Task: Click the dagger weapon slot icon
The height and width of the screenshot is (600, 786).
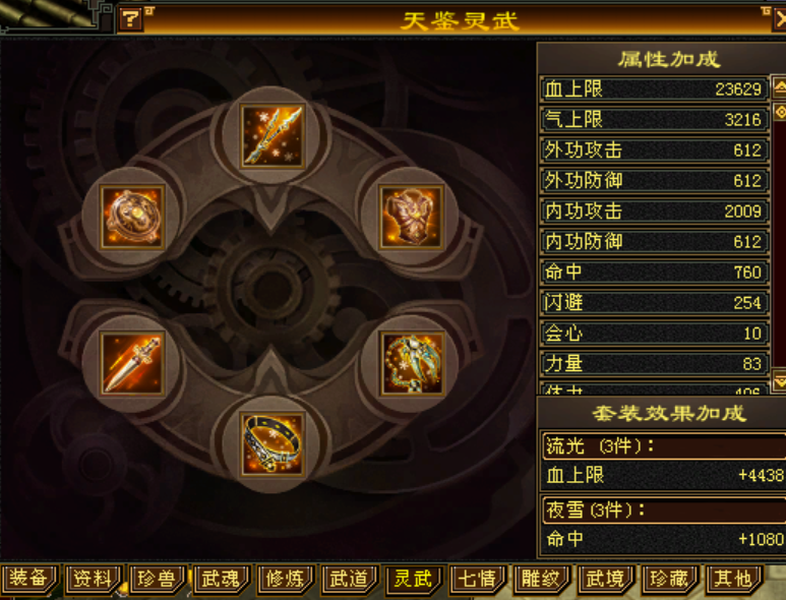Action: coord(132,363)
